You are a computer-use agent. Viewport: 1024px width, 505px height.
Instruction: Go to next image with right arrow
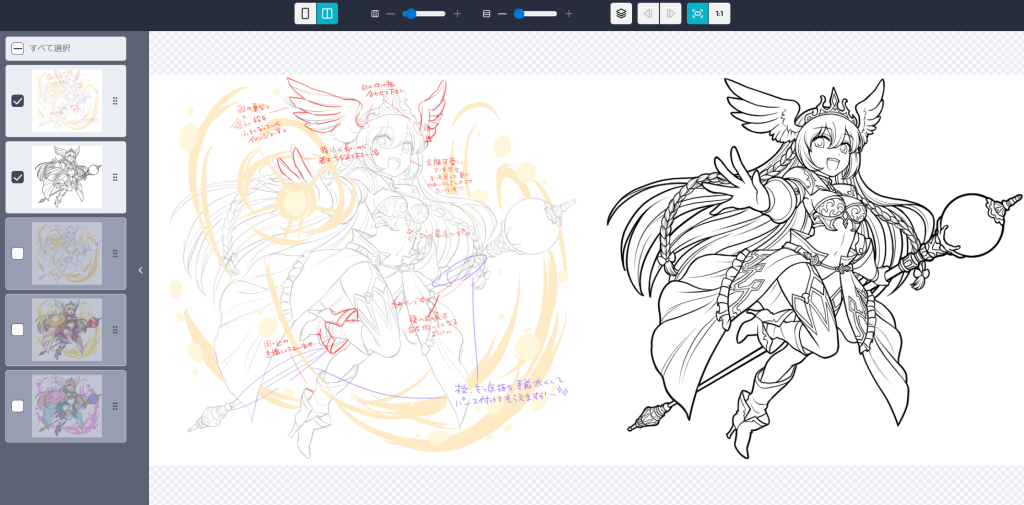pos(671,14)
